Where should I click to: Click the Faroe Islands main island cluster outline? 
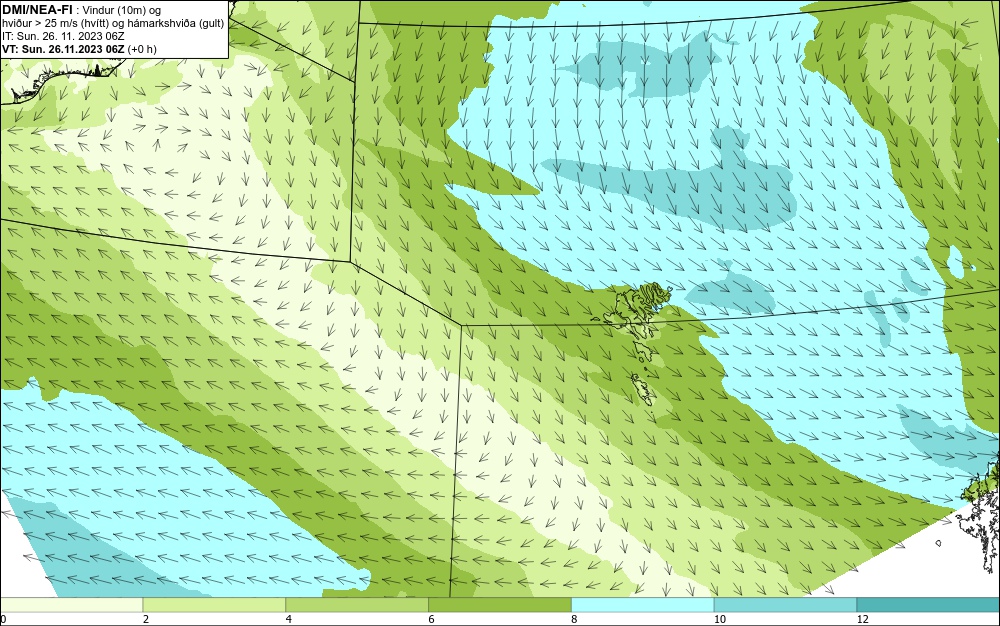tap(638, 309)
